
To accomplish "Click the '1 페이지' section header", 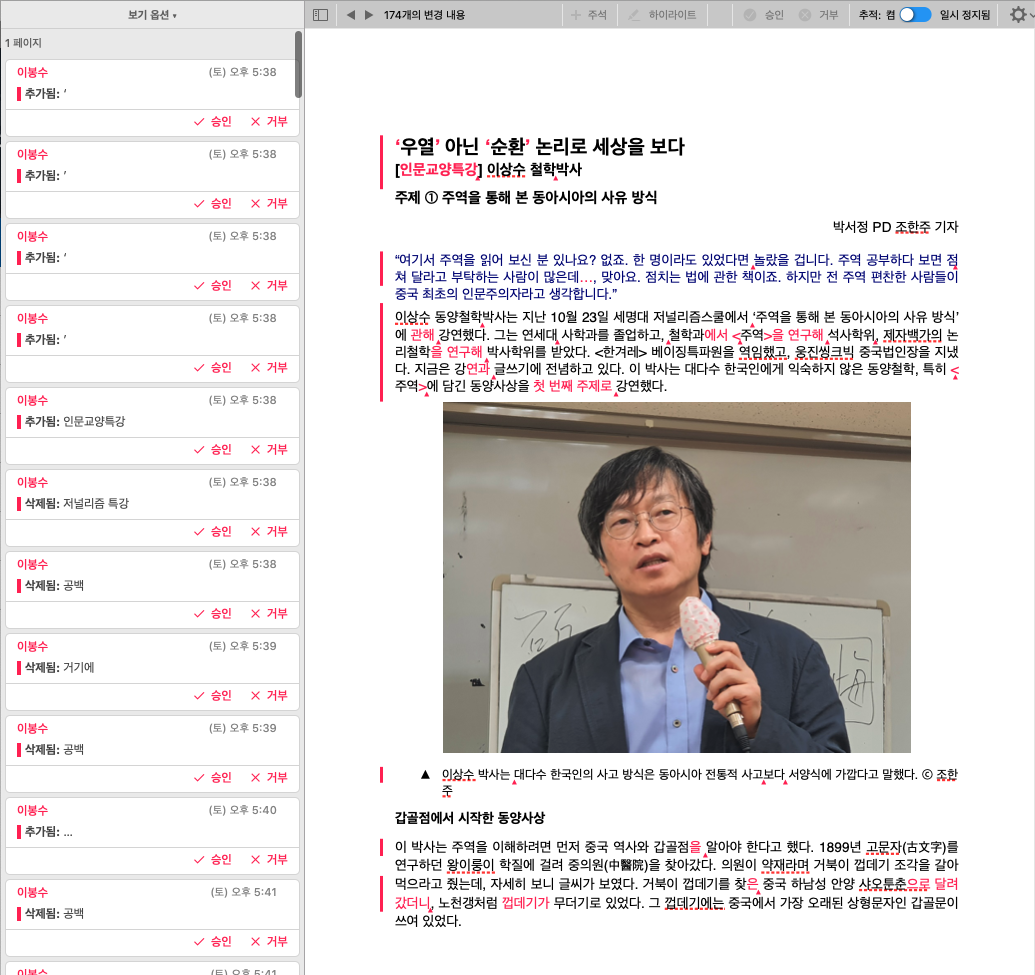I will click(23, 43).
